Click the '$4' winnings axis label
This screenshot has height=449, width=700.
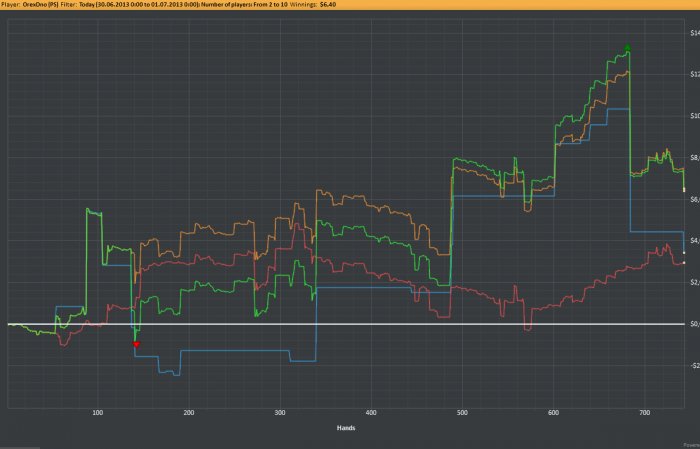(695, 241)
